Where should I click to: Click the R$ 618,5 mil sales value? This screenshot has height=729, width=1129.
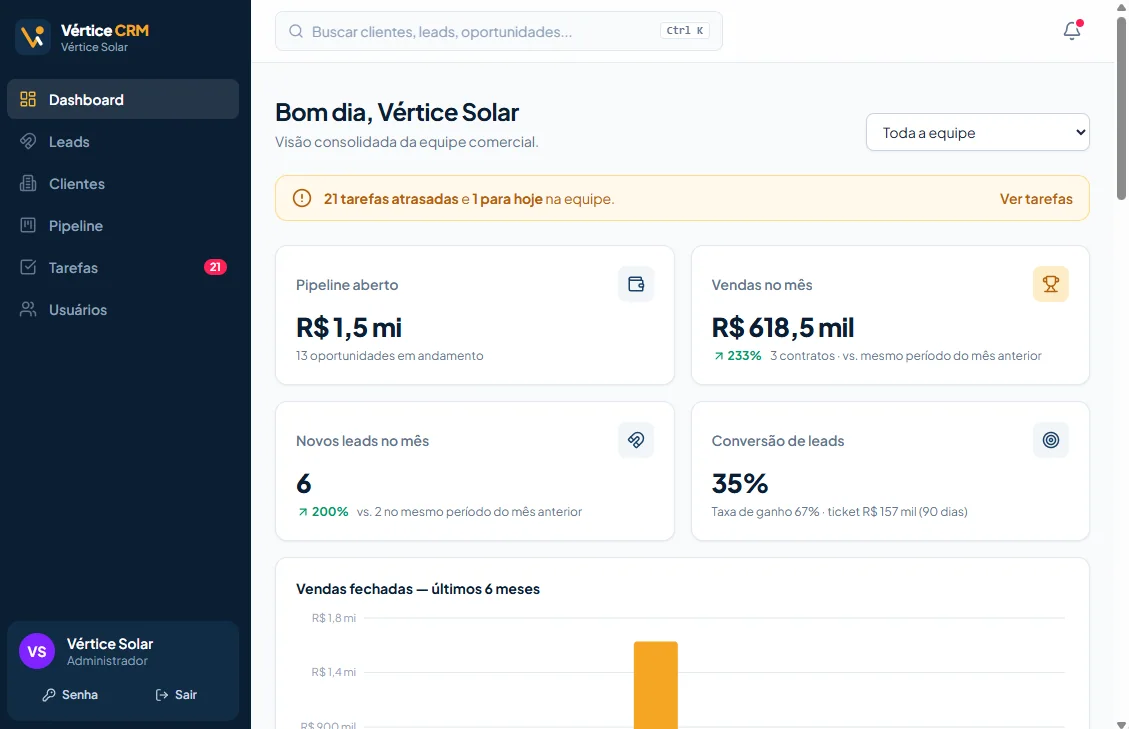click(x=783, y=328)
